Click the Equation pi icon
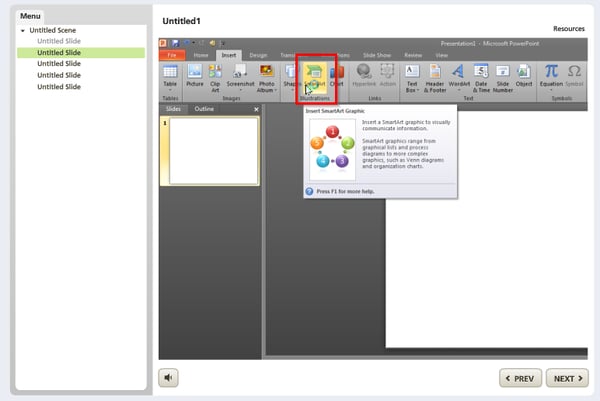Image resolution: width=600 pixels, height=401 pixels. pos(551,71)
